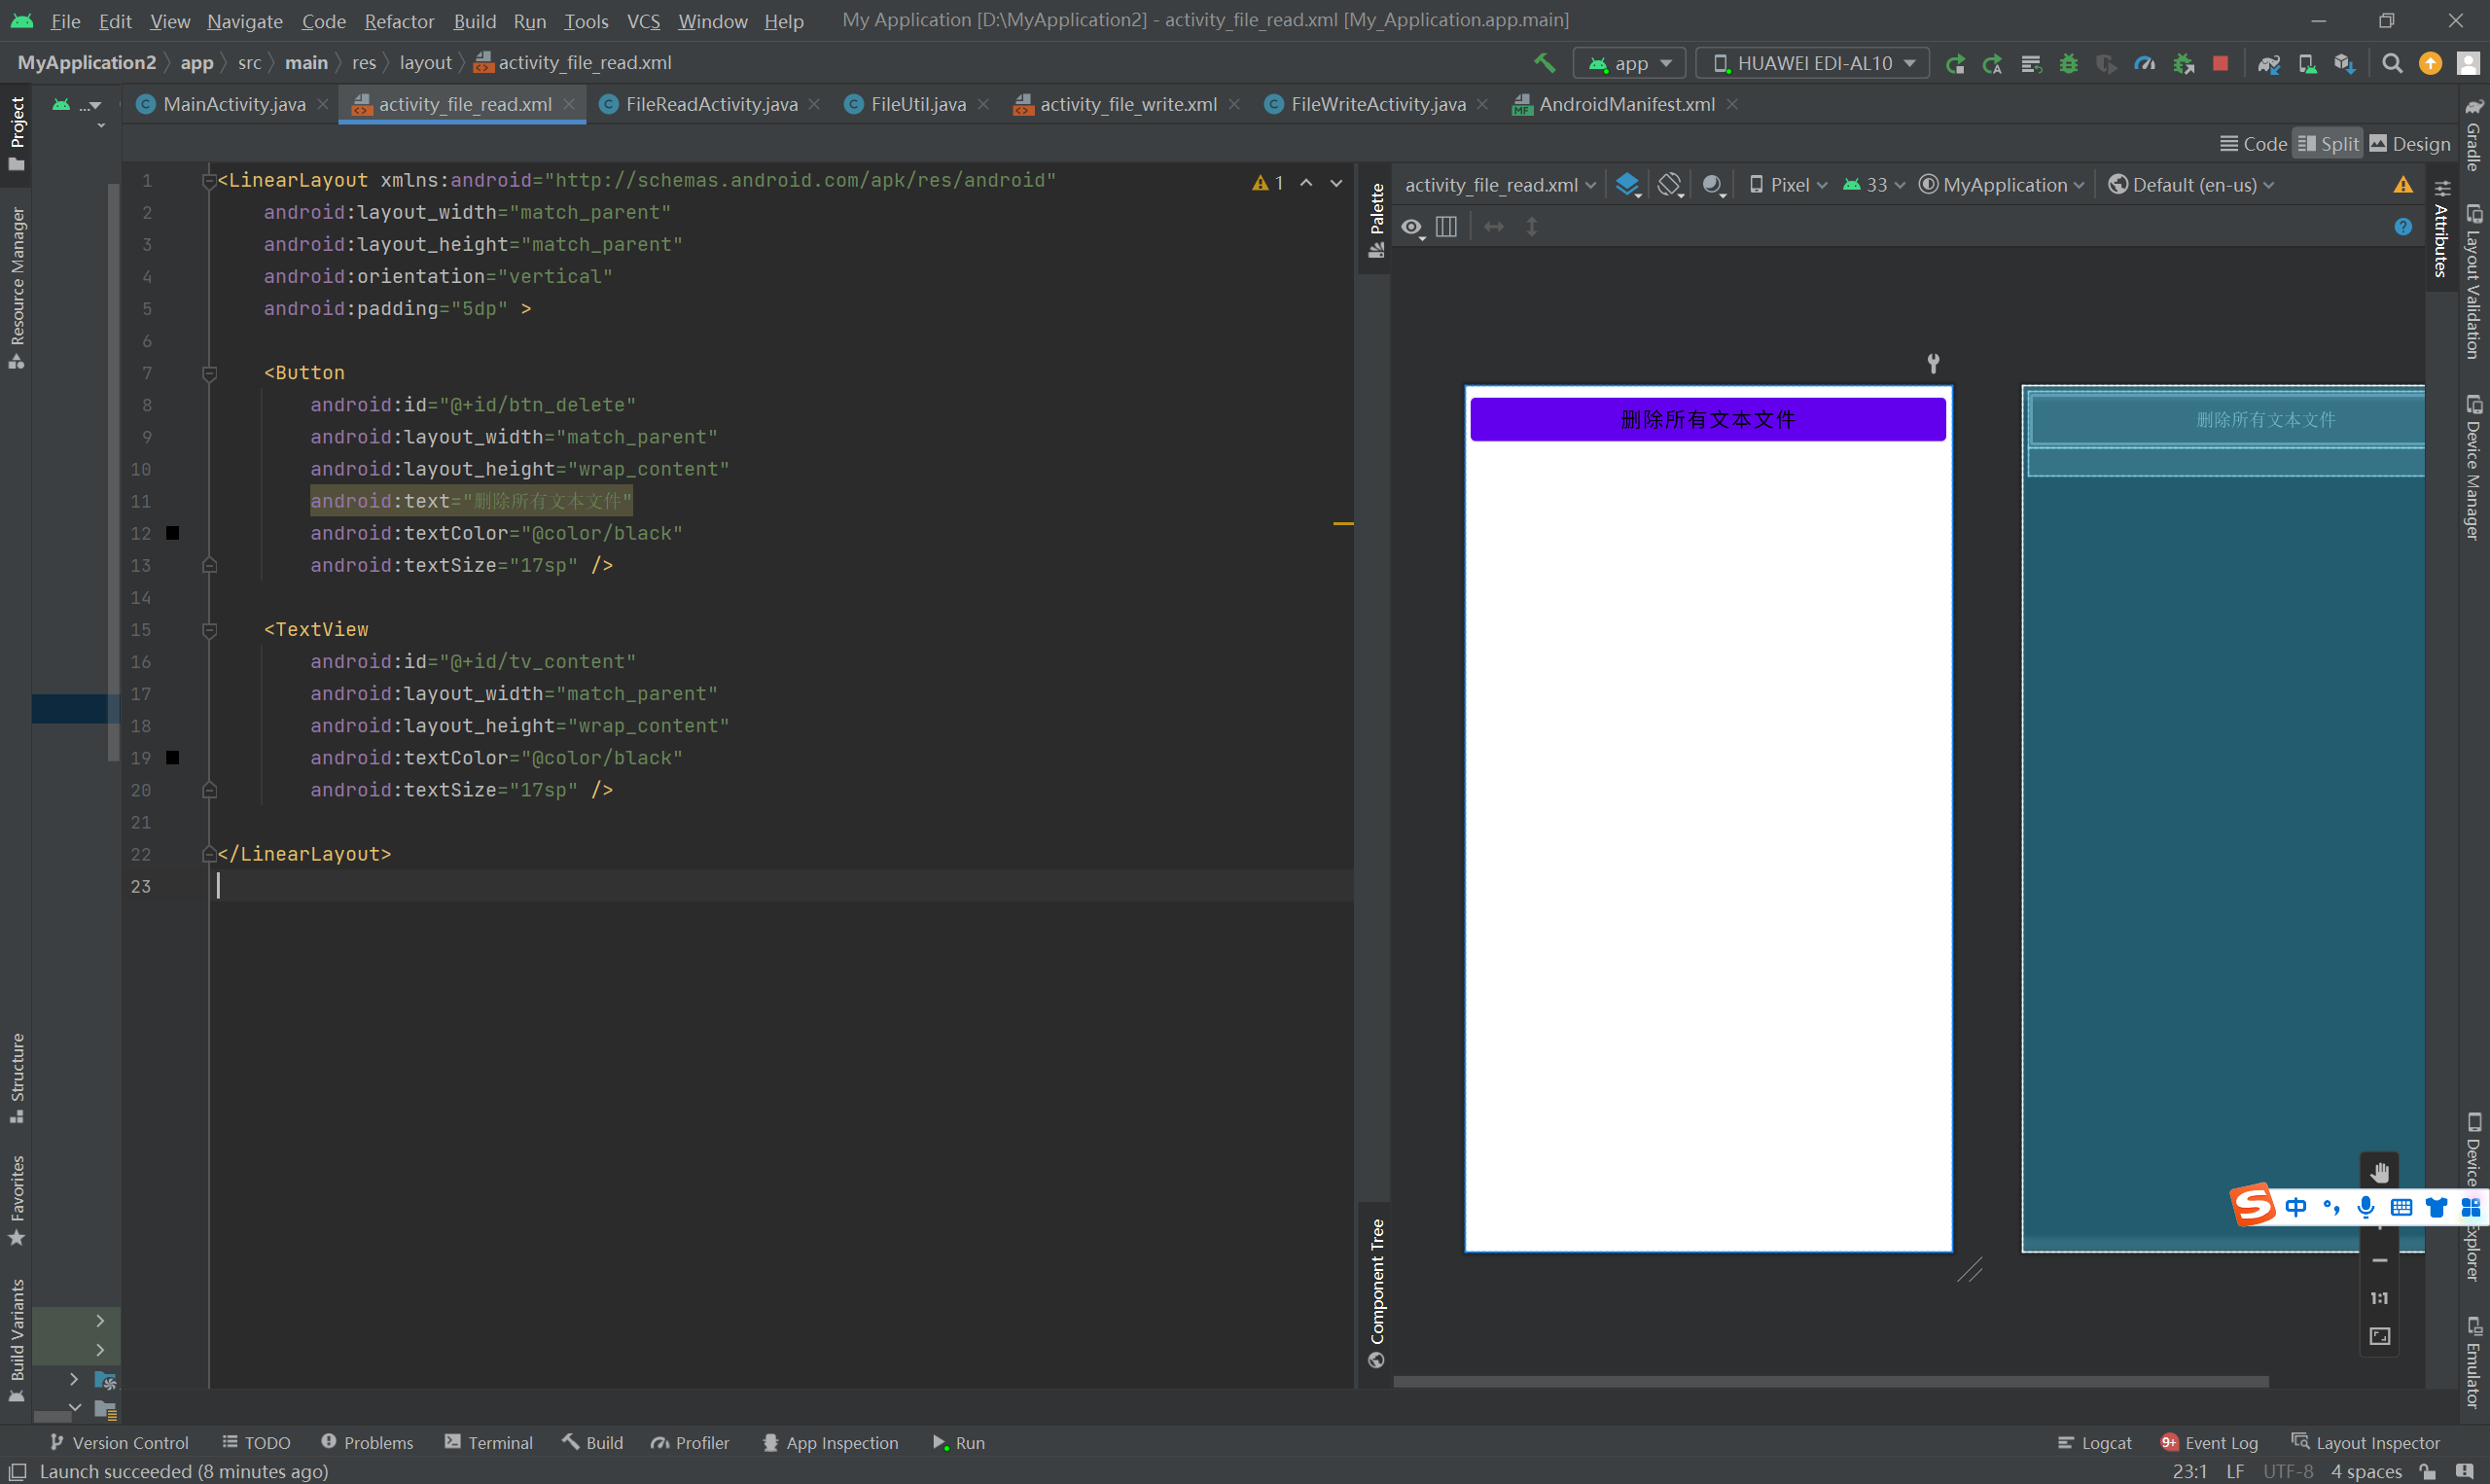This screenshot has height=1484, width=2490.
Task: Click the orientation rotate icon in design toolbar
Action: 1670,185
